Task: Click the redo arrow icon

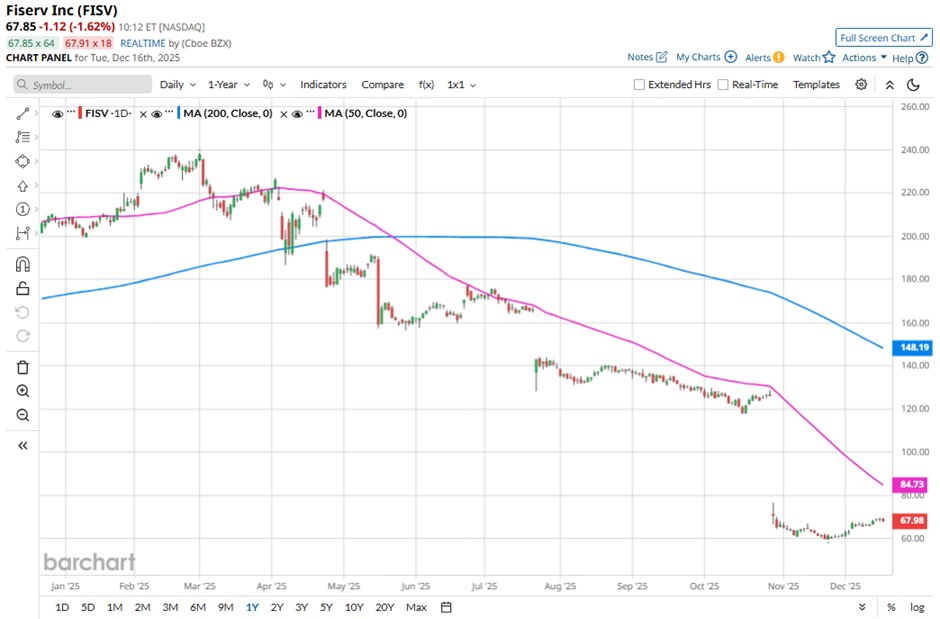Action: (22, 336)
